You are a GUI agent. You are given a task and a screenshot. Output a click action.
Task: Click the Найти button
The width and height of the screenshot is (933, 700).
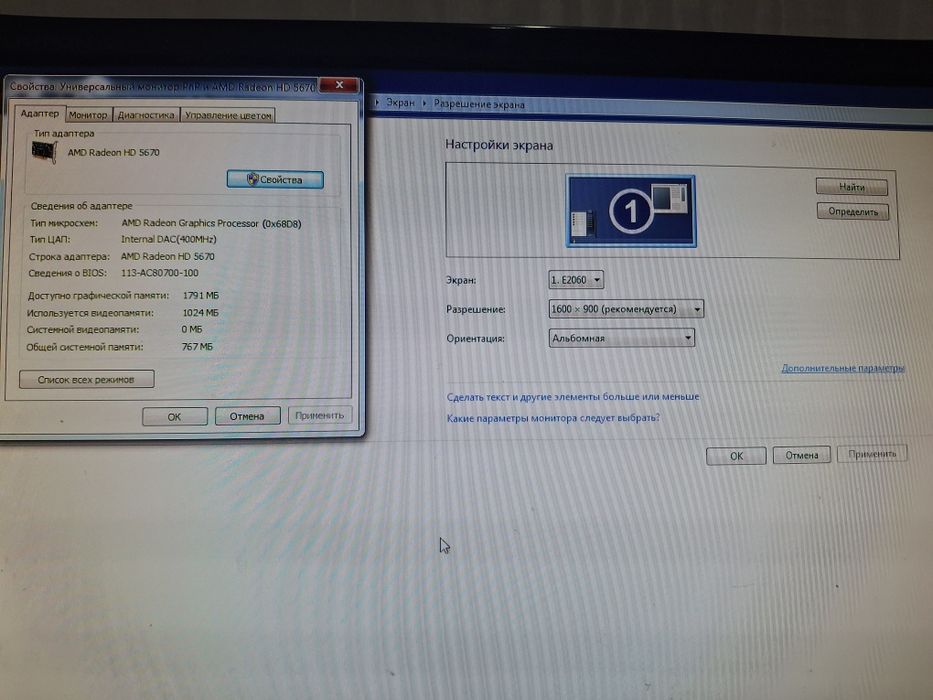tap(851, 187)
